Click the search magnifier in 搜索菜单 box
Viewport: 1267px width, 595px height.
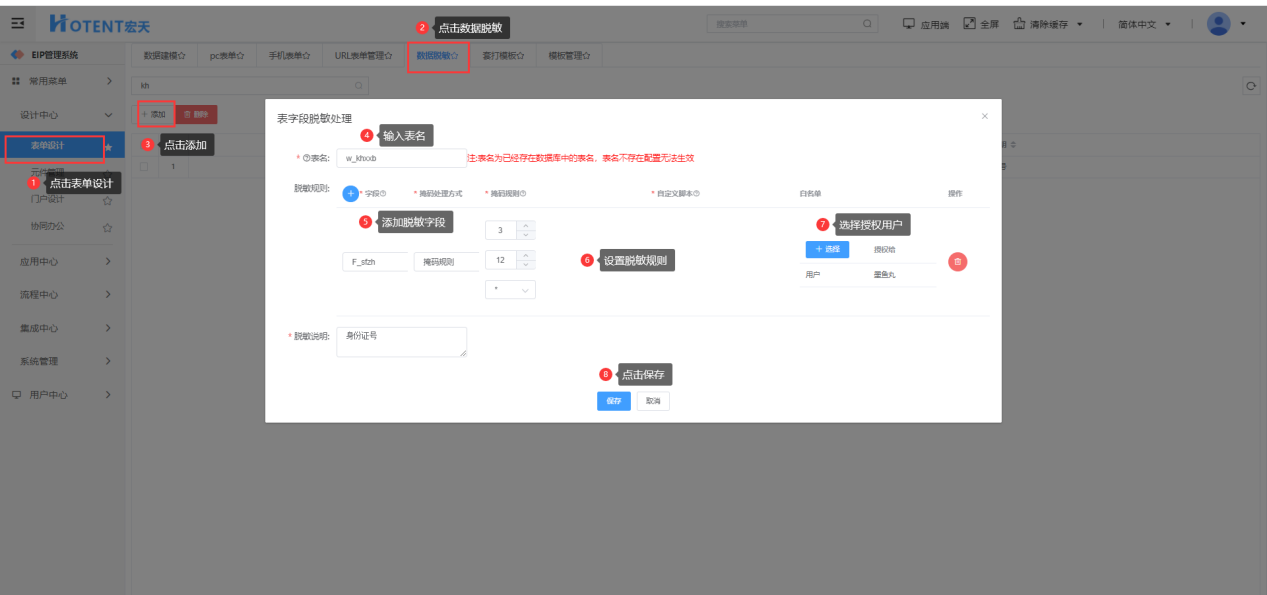[867, 23]
